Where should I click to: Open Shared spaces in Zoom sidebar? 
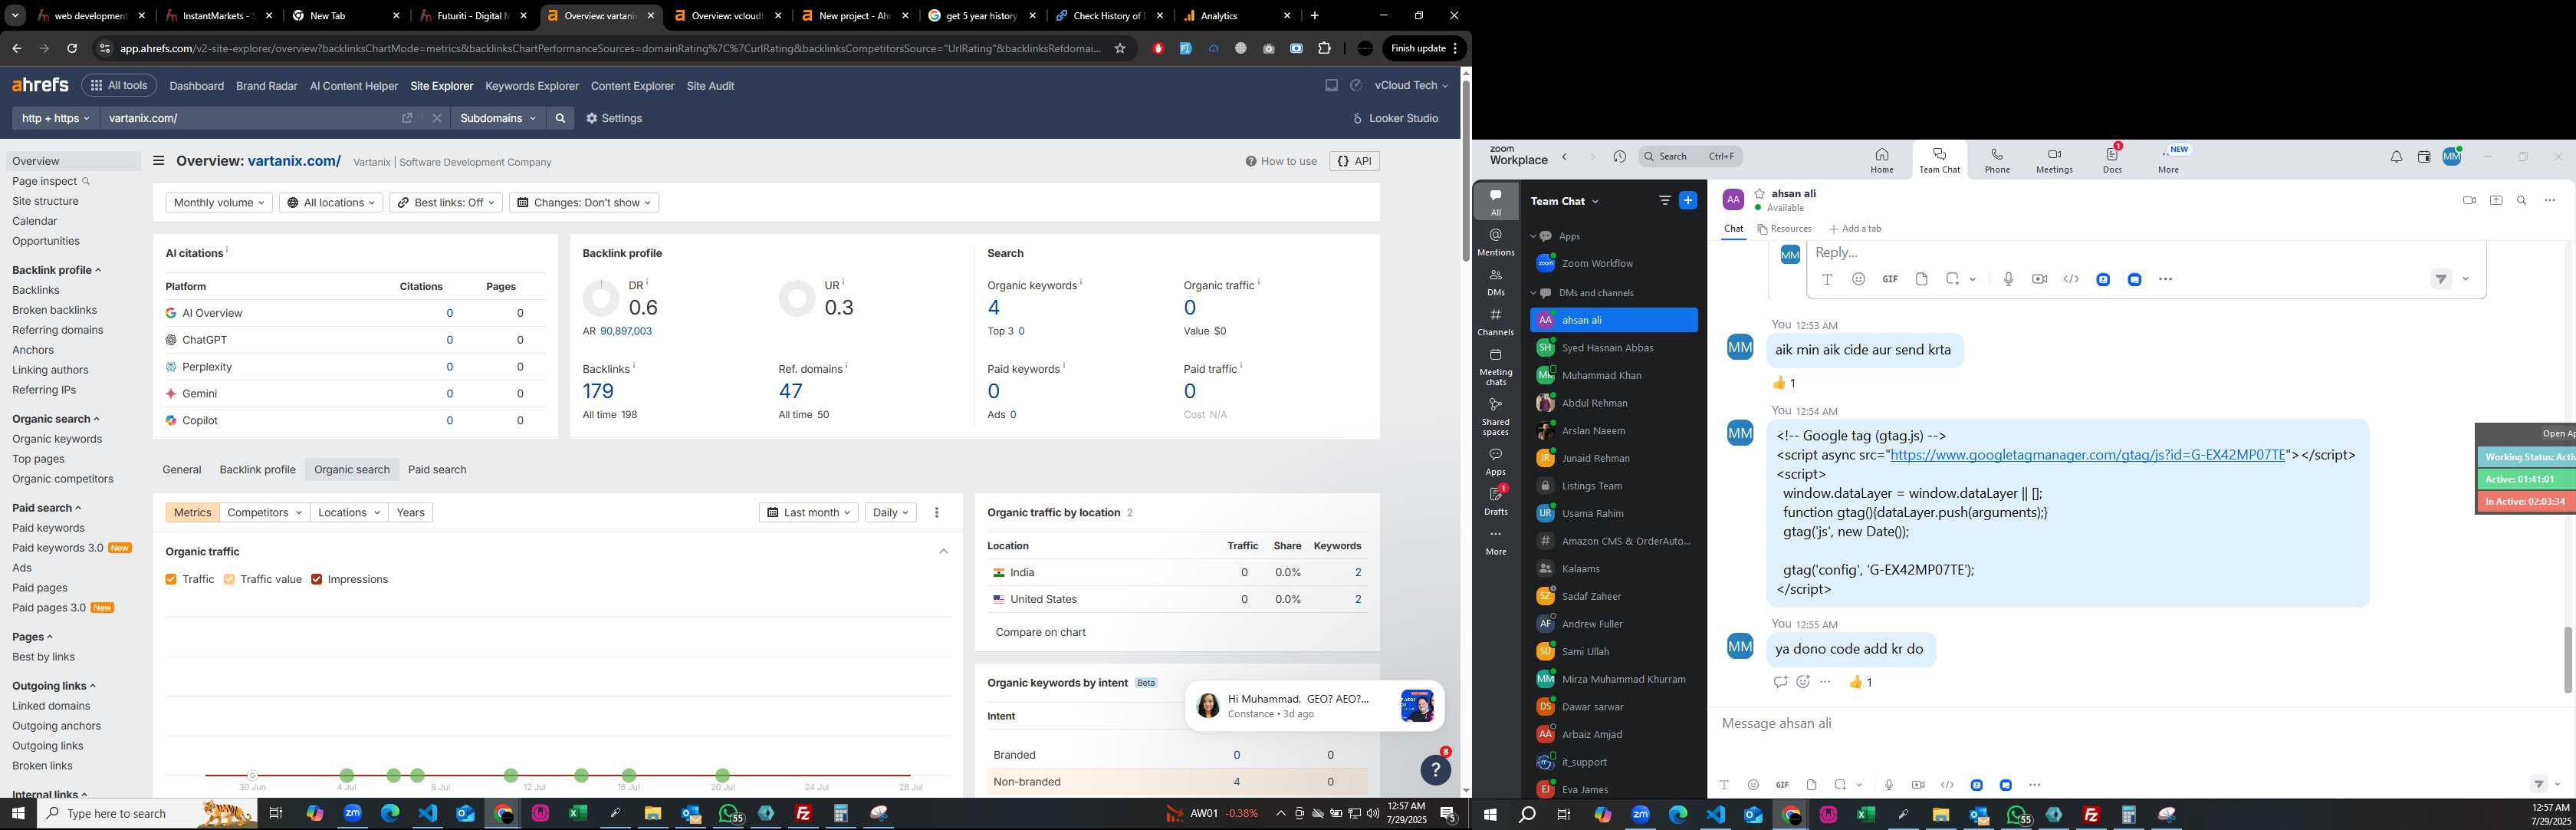pos(1495,417)
